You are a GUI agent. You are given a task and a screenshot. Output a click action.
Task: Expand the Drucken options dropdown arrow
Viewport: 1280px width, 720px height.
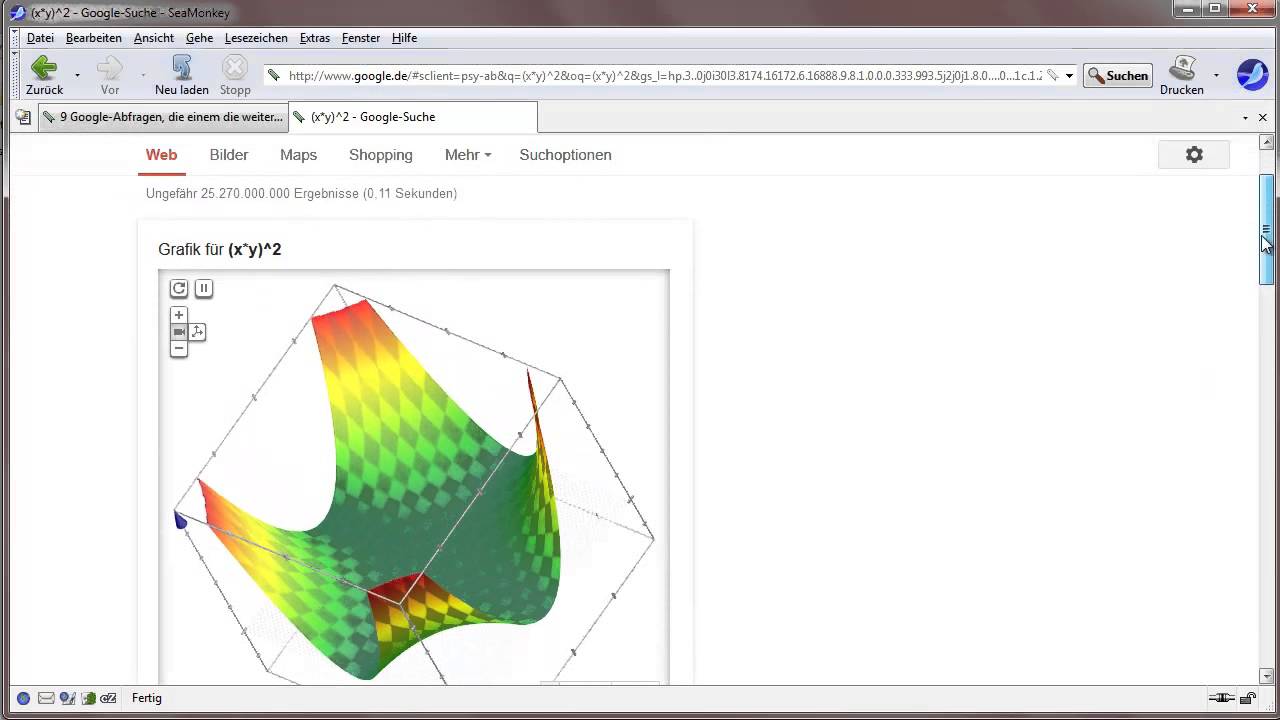click(1216, 75)
